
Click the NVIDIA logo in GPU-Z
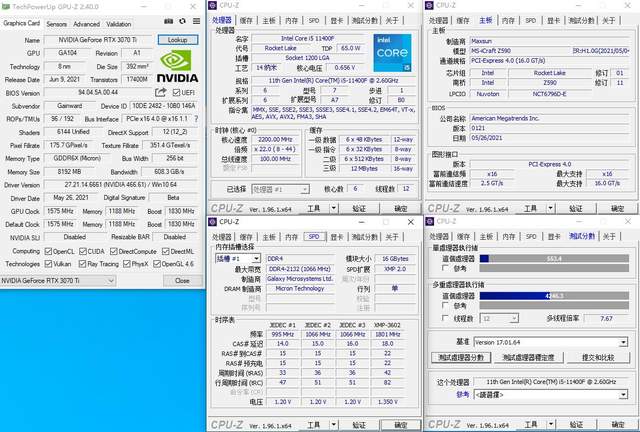click(177, 66)
